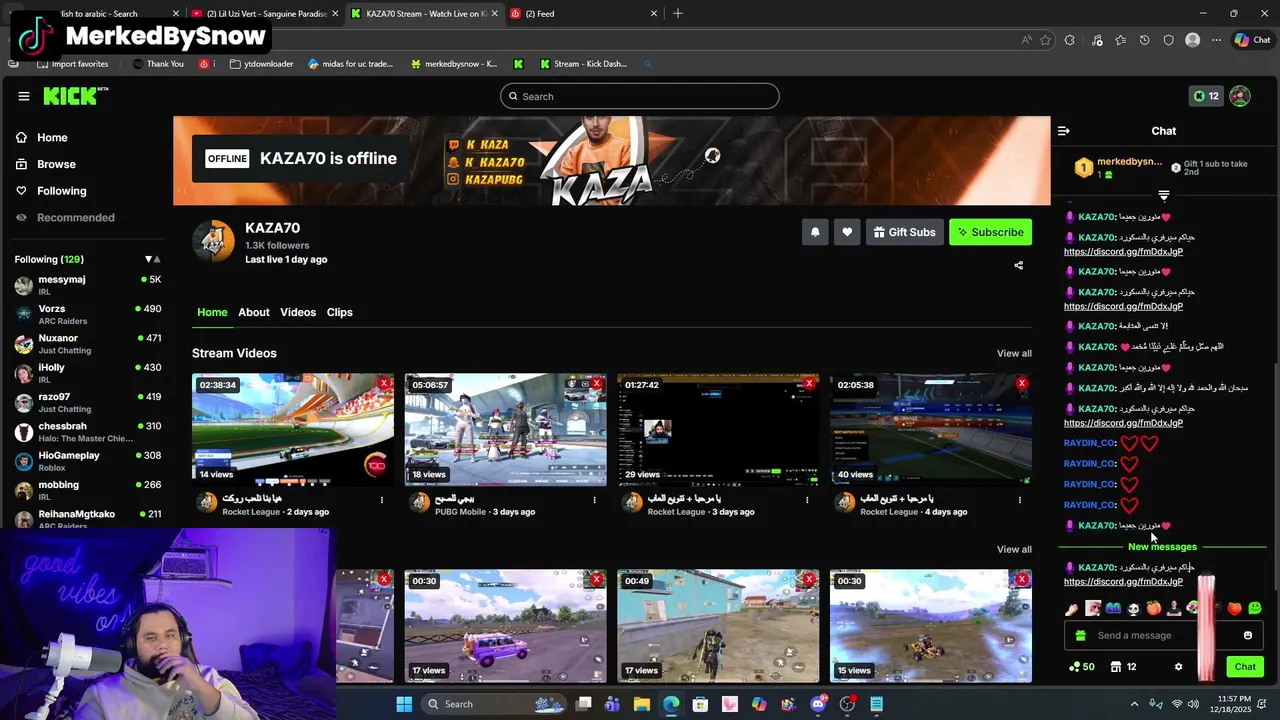Screen dimensions: 1280x720
Task: Open options menu for the 02:05:38 video
Action: click(1020, 500)
